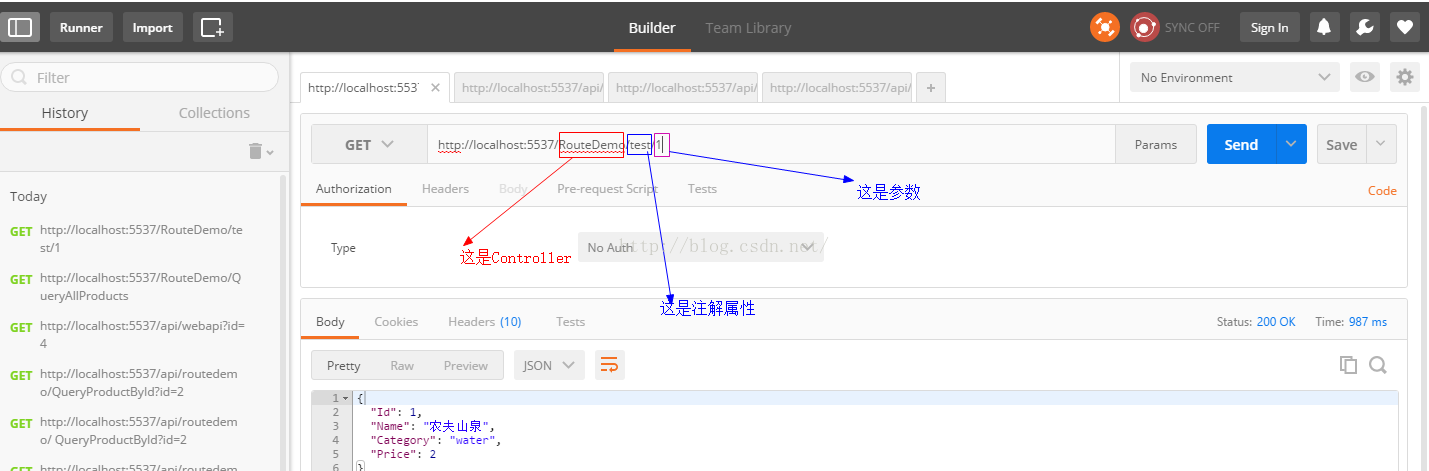Click the Import button
The width and height of the screenshot is (1429, 471).
153,27
